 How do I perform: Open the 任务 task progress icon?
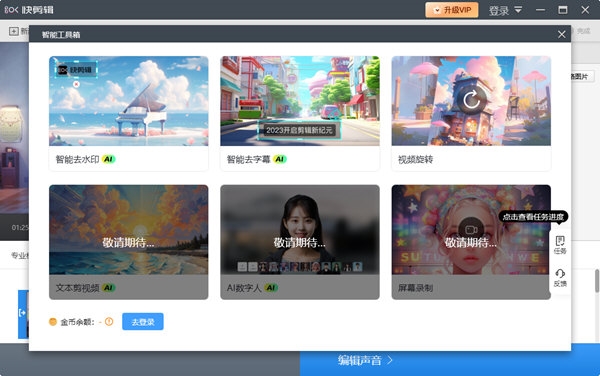(x=560, y=245)
